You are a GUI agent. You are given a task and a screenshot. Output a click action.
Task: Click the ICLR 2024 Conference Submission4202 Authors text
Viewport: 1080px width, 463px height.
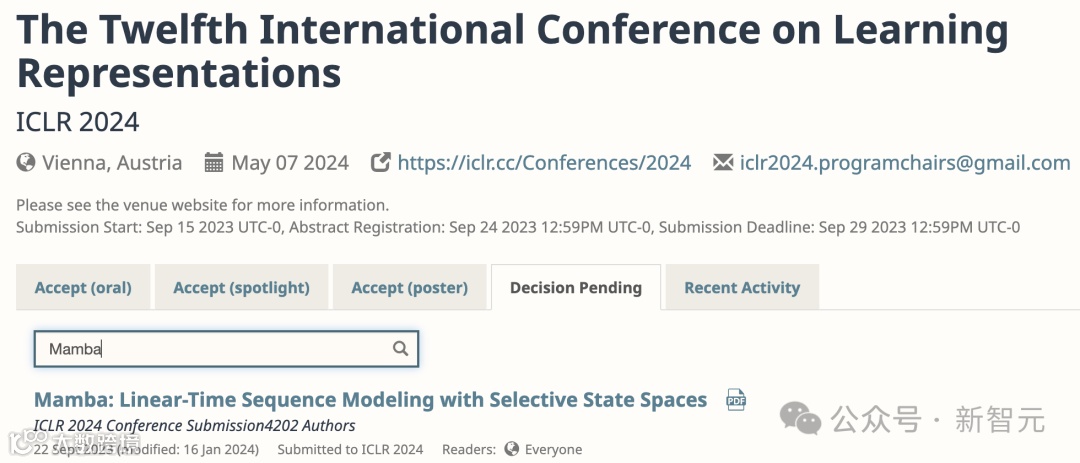[194, 426]
